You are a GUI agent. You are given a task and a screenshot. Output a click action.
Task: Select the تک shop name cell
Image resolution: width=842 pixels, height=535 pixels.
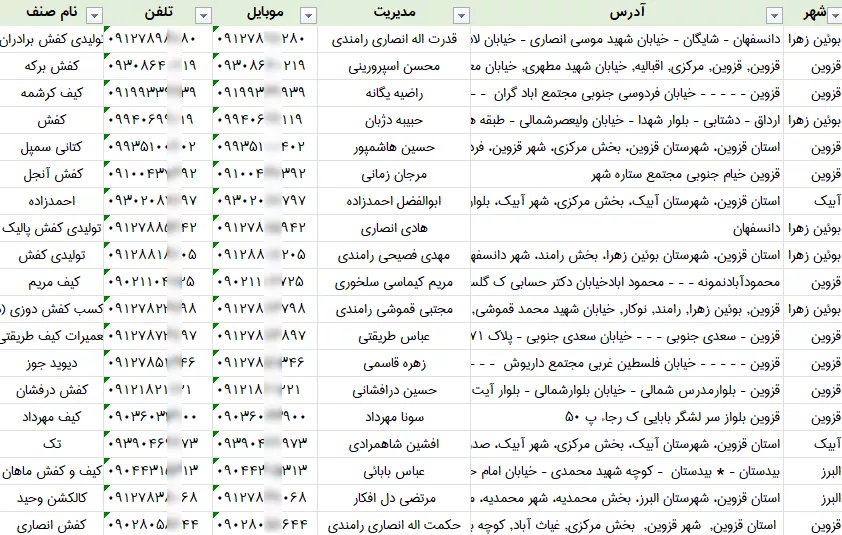(52, 444)
